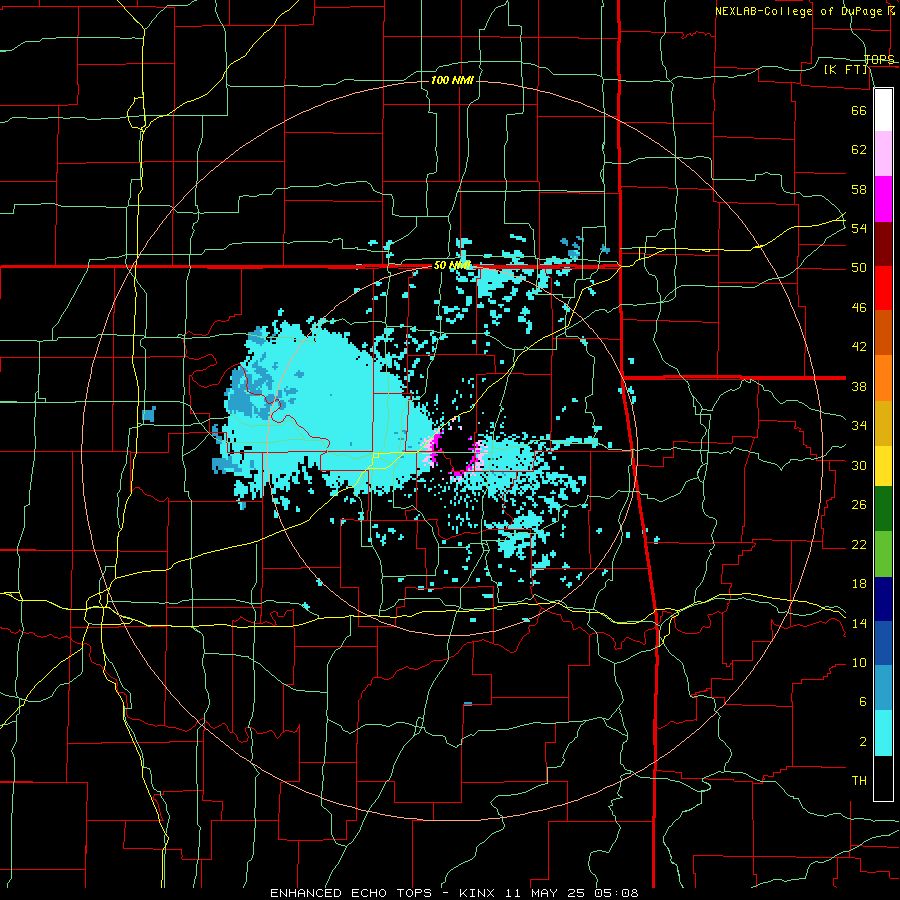
Task: Click the navy 18 legend swatch
Action: [x=883, y=599]
